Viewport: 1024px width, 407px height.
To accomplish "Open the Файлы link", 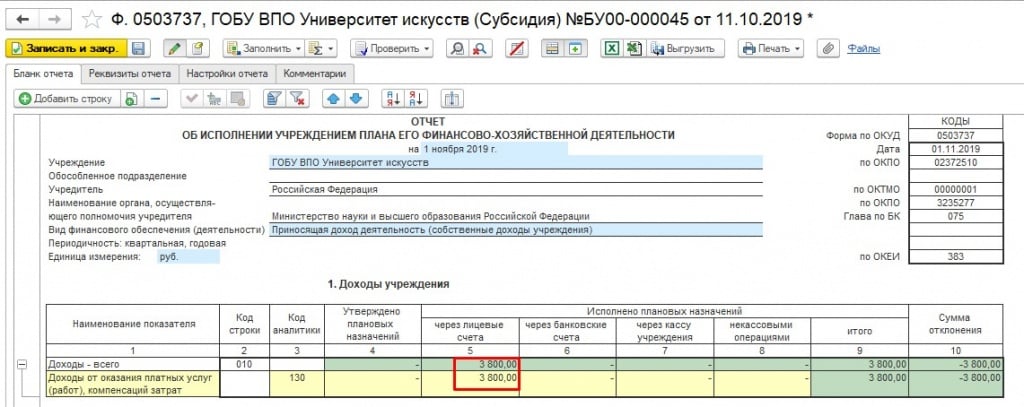I will (x=863, y=48).
